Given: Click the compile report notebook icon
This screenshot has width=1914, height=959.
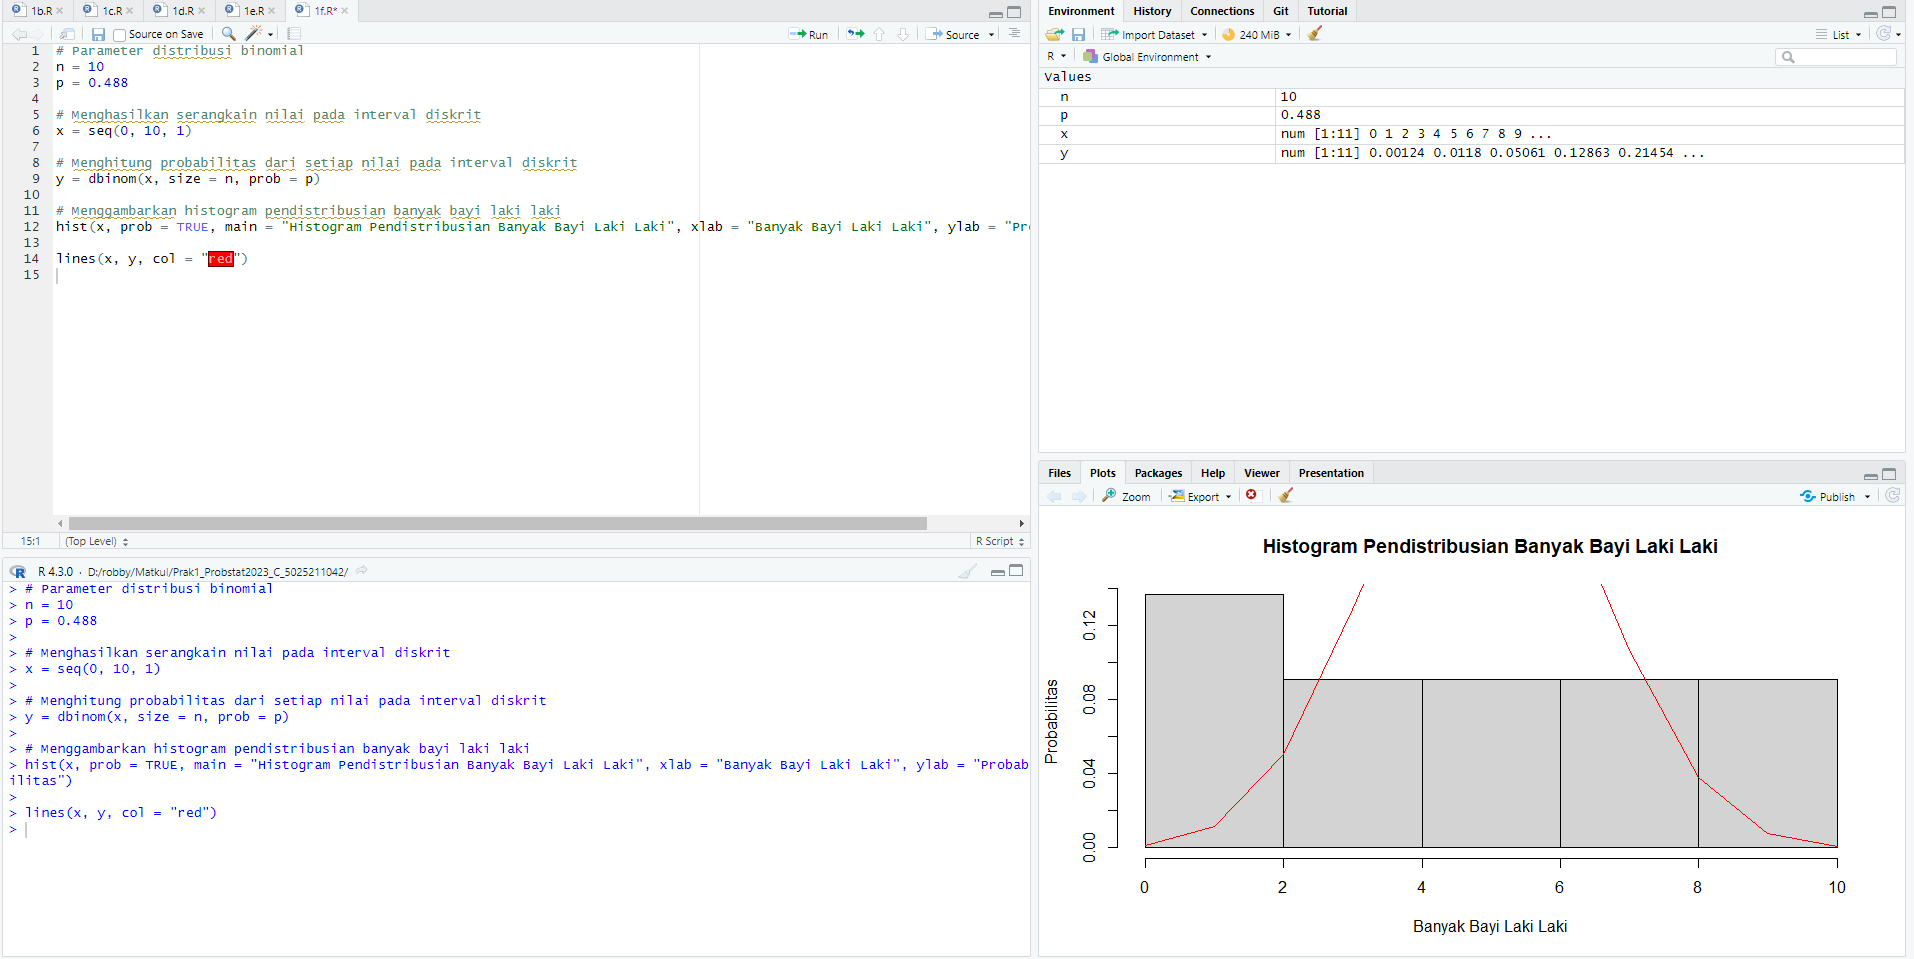Looking at the screenshot, I should click(294, 34).
